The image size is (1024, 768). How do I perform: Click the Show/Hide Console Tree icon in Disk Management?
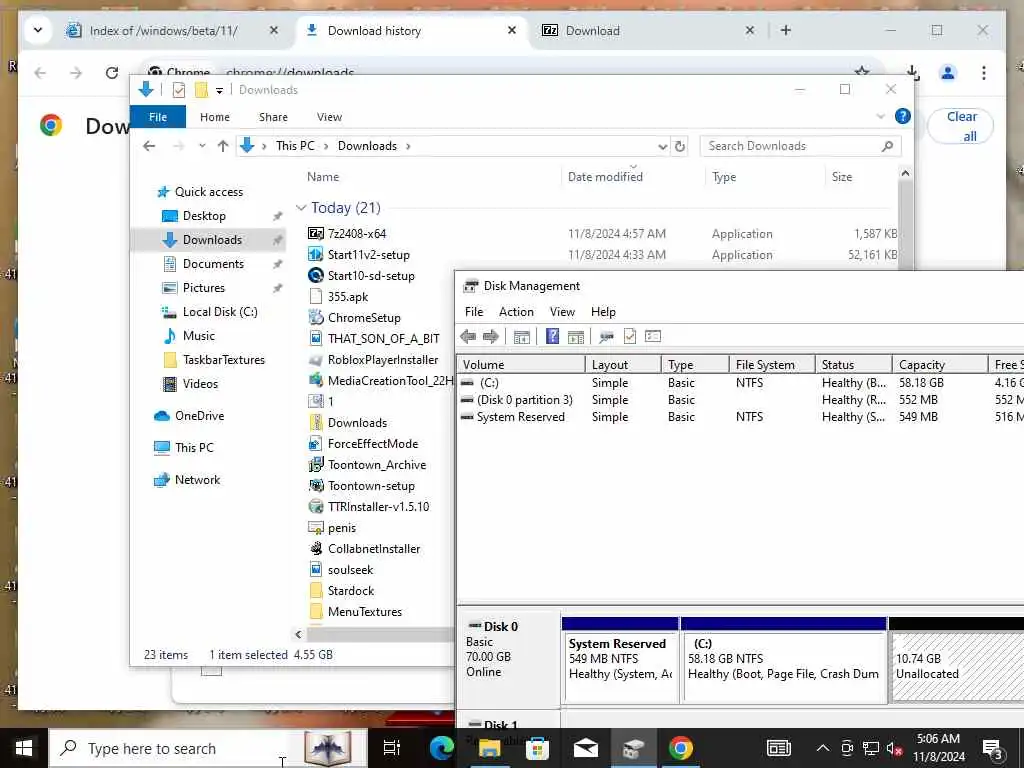[x=521, y=337]
